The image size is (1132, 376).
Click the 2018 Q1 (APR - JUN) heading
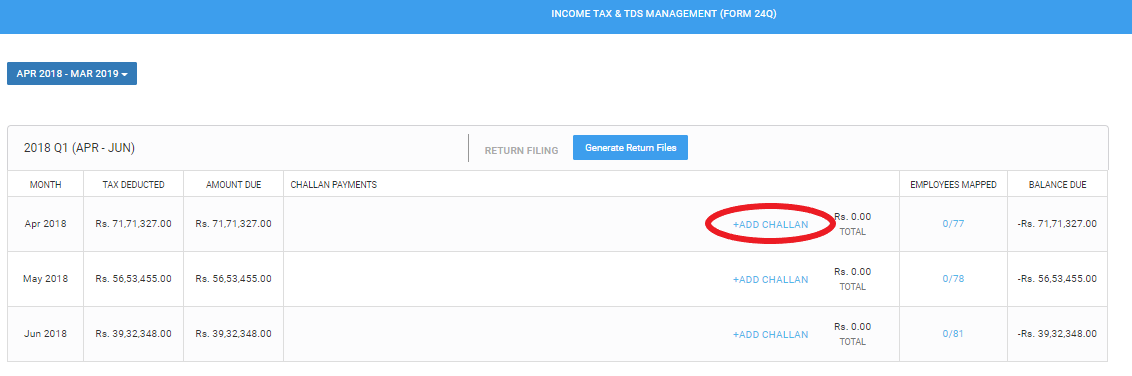79,148
